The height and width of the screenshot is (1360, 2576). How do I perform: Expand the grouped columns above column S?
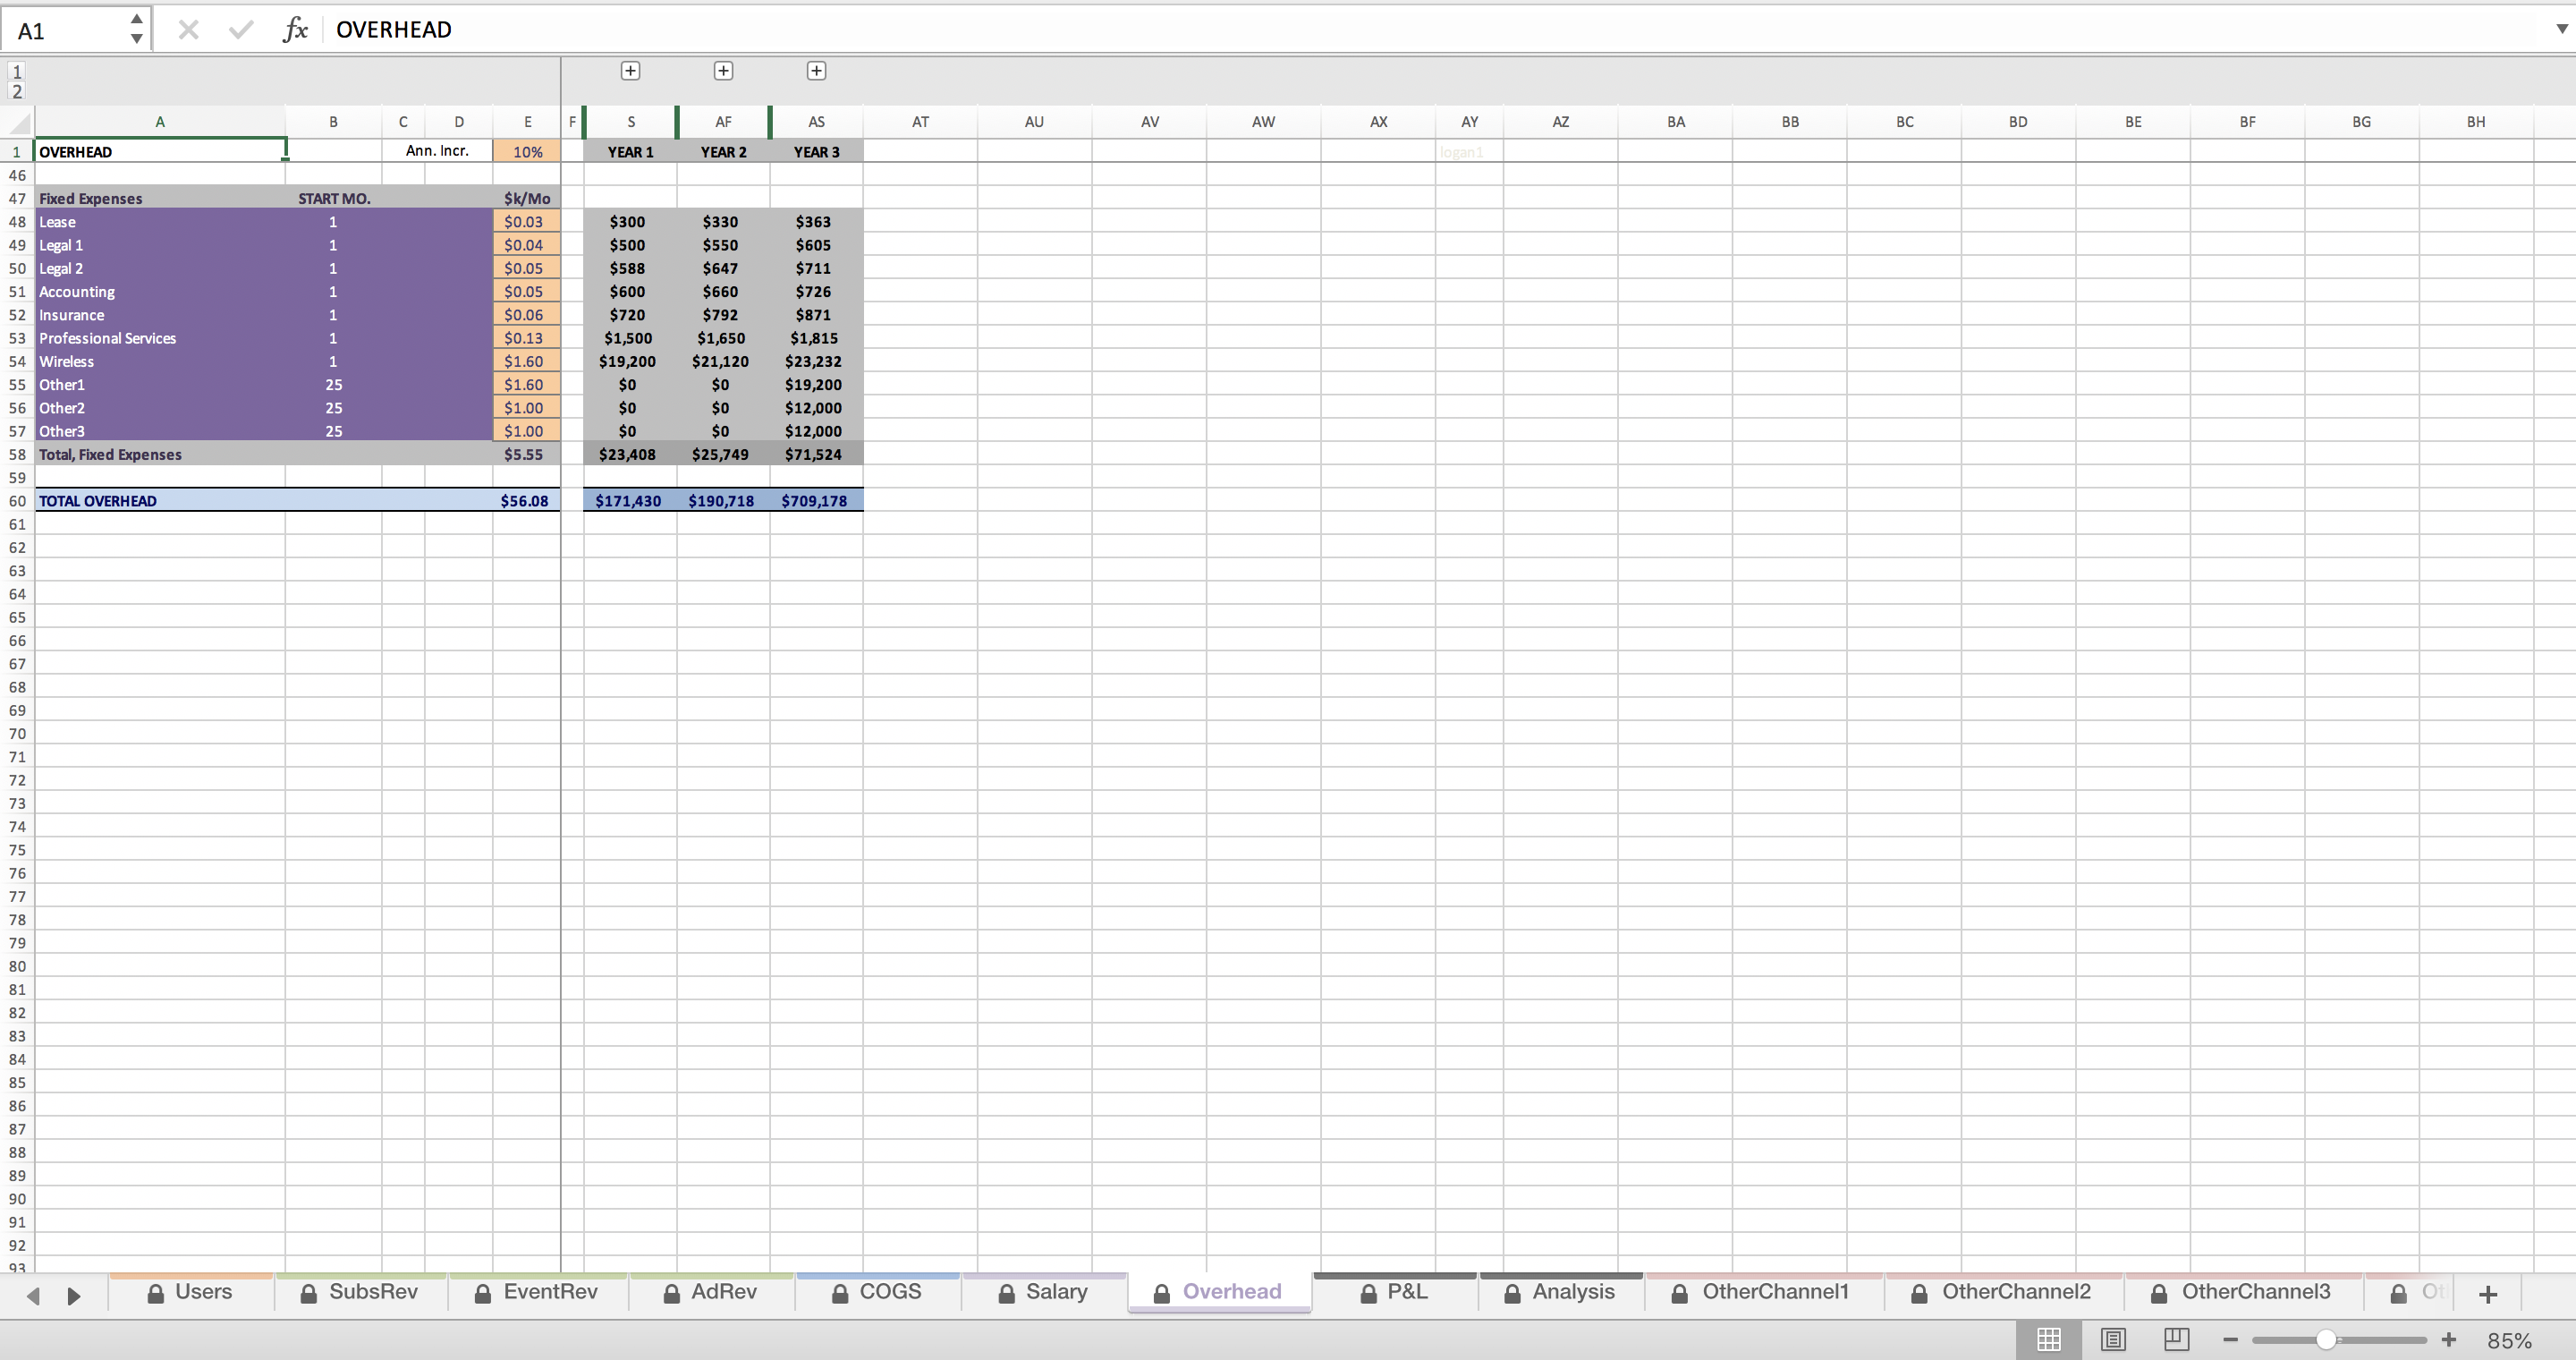[x=630, y=71]
